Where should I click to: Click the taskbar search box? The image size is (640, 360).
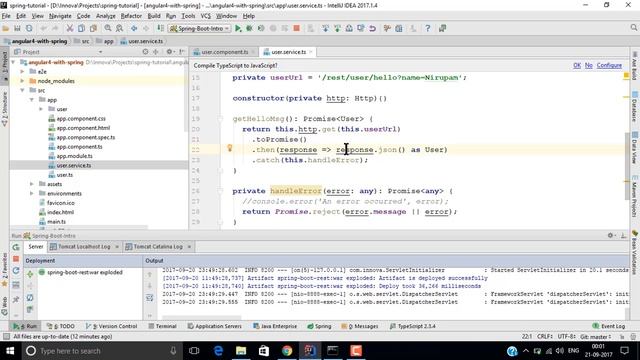pos(101,351)
